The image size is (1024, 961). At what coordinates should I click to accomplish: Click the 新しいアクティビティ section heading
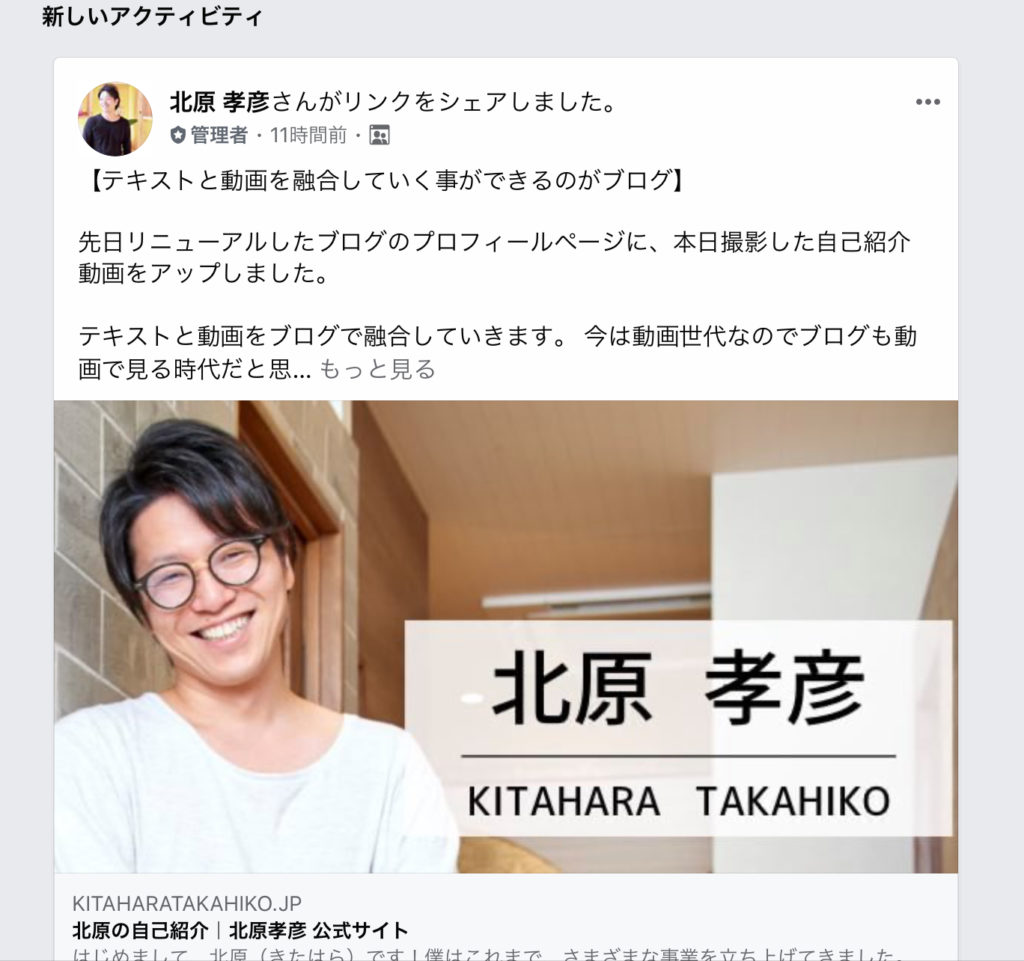[x=152, y=16]
